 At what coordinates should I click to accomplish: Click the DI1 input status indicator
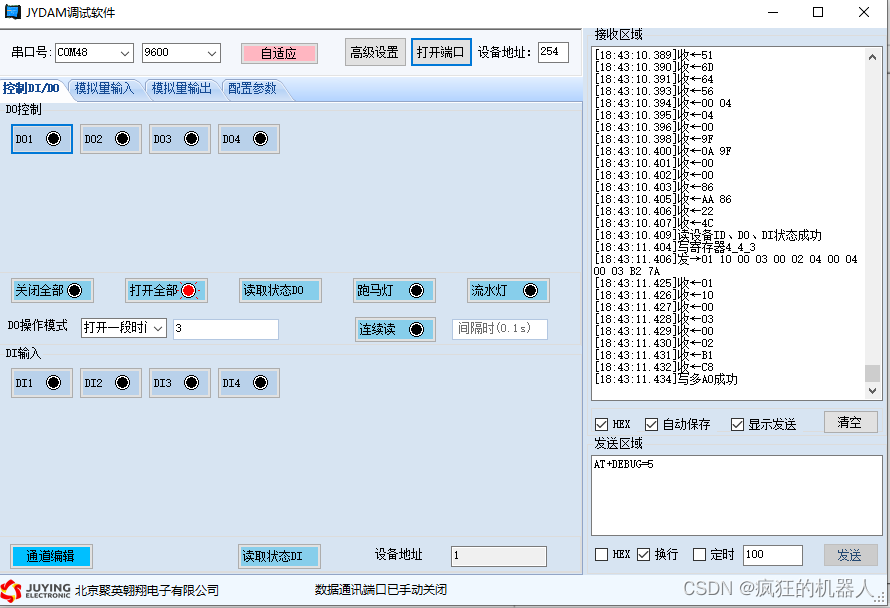[52, 382]
